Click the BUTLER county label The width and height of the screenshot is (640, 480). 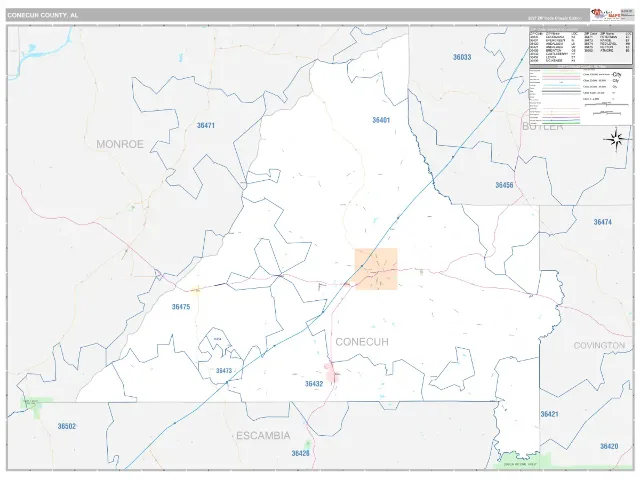543,127
